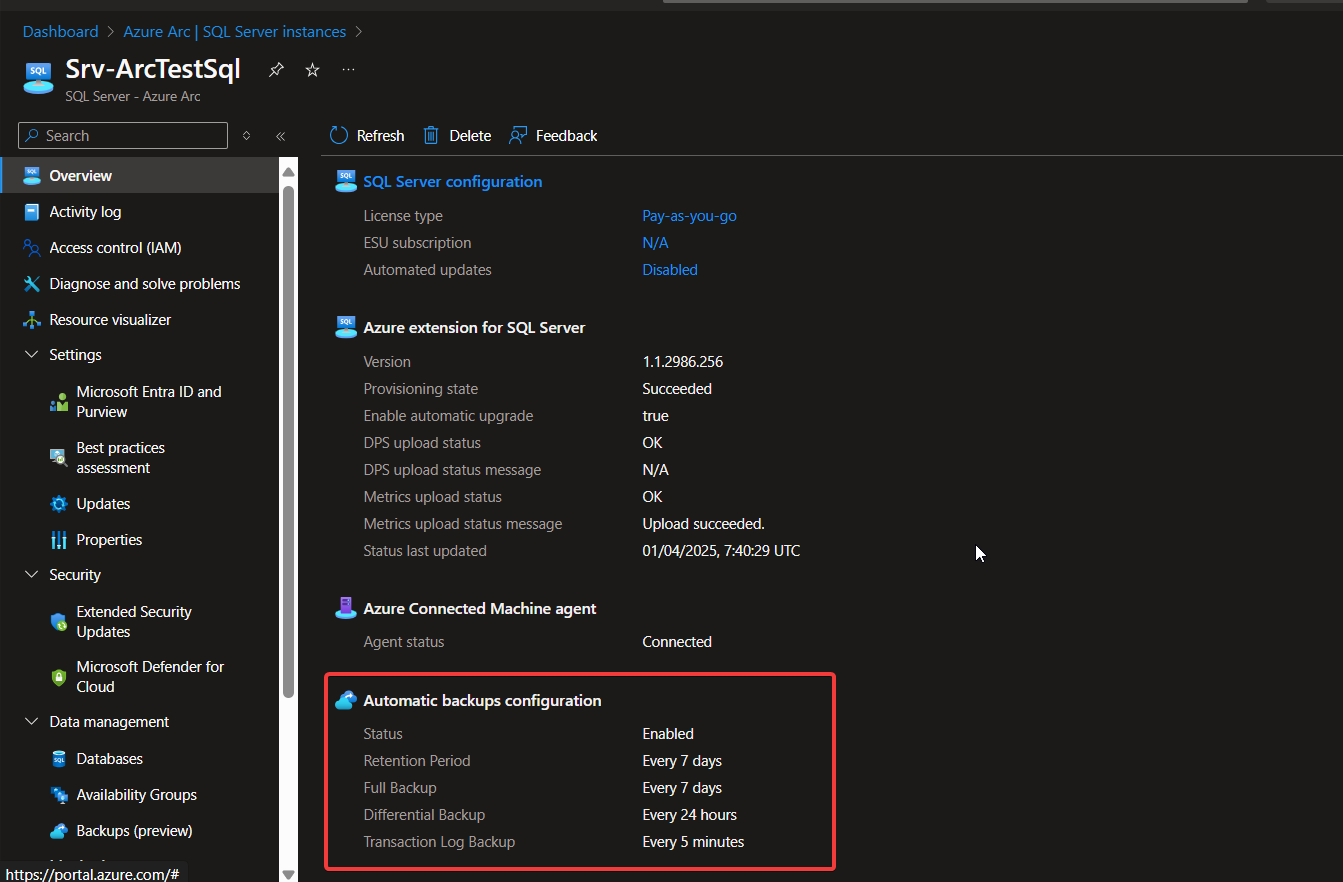Collapse the Data management section
The width and height of the screenshot is (1343, 882).
point(31,722)
